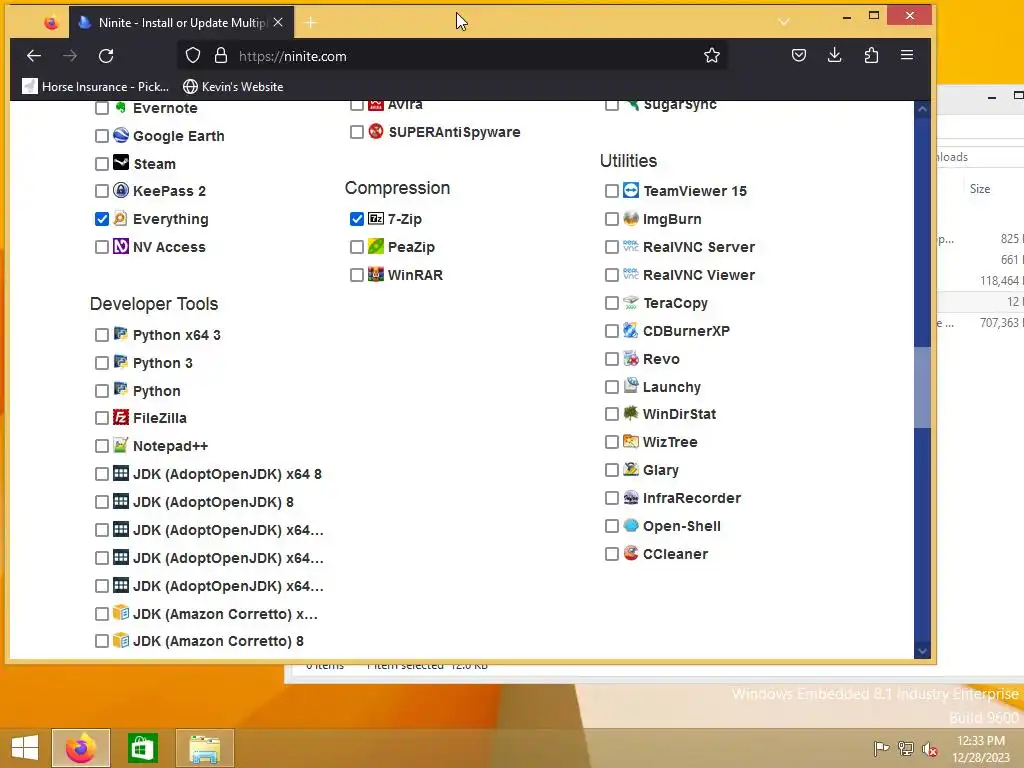Click the WinDirStat tree icon
The height and width of the screenshot is (768, 1024).
point(631,413)
